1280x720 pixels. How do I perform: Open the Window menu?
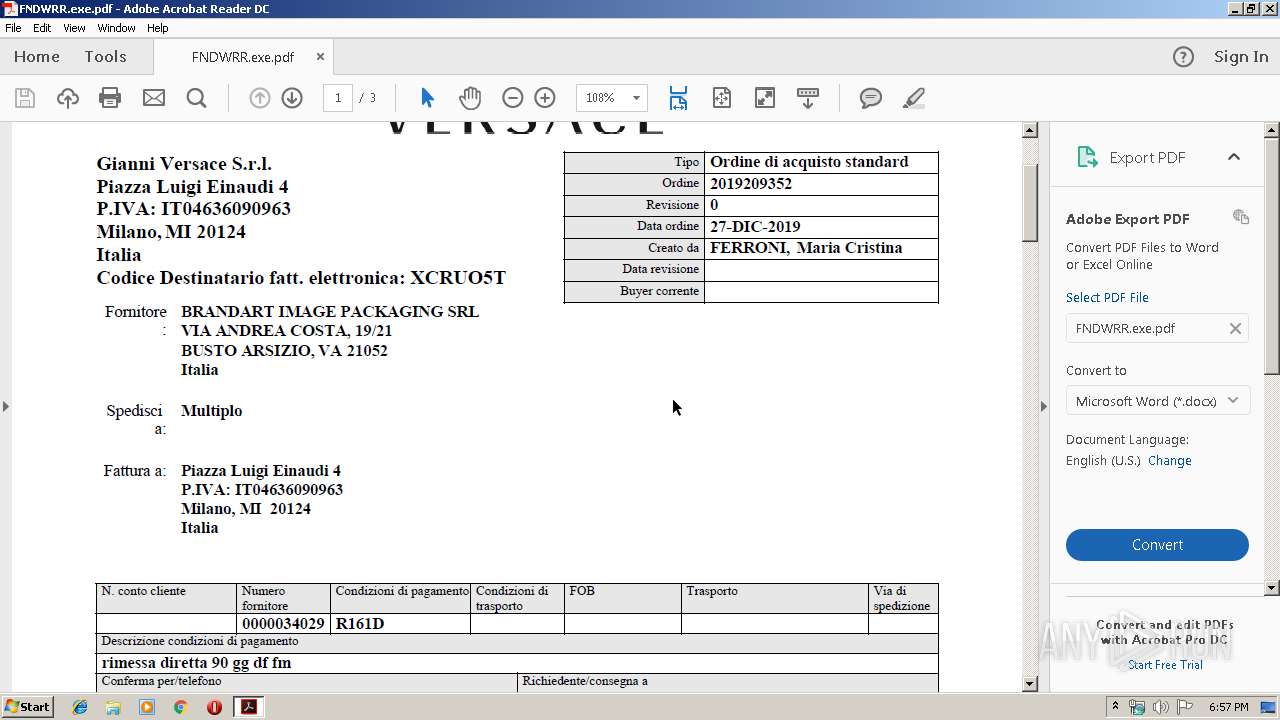[116, 28]
